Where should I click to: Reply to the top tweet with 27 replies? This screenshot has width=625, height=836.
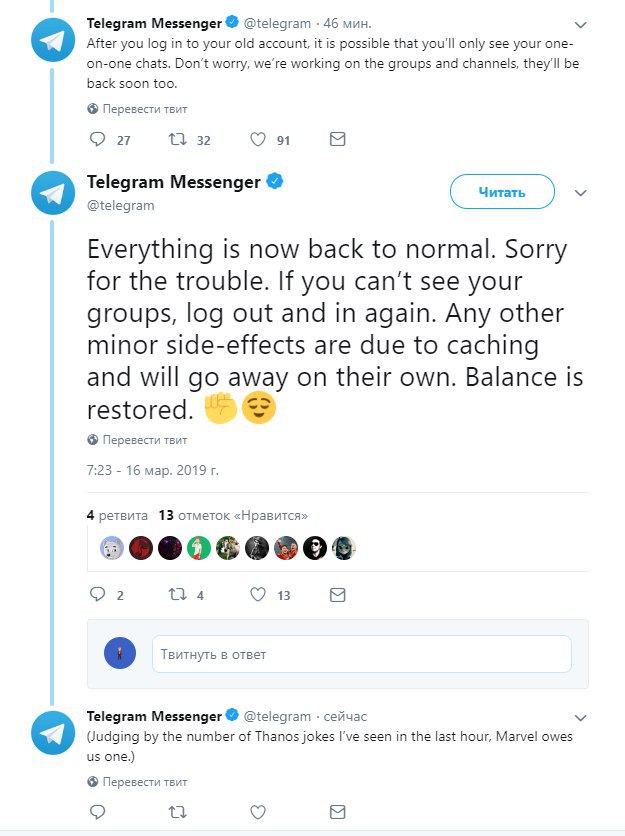[98, 140]
